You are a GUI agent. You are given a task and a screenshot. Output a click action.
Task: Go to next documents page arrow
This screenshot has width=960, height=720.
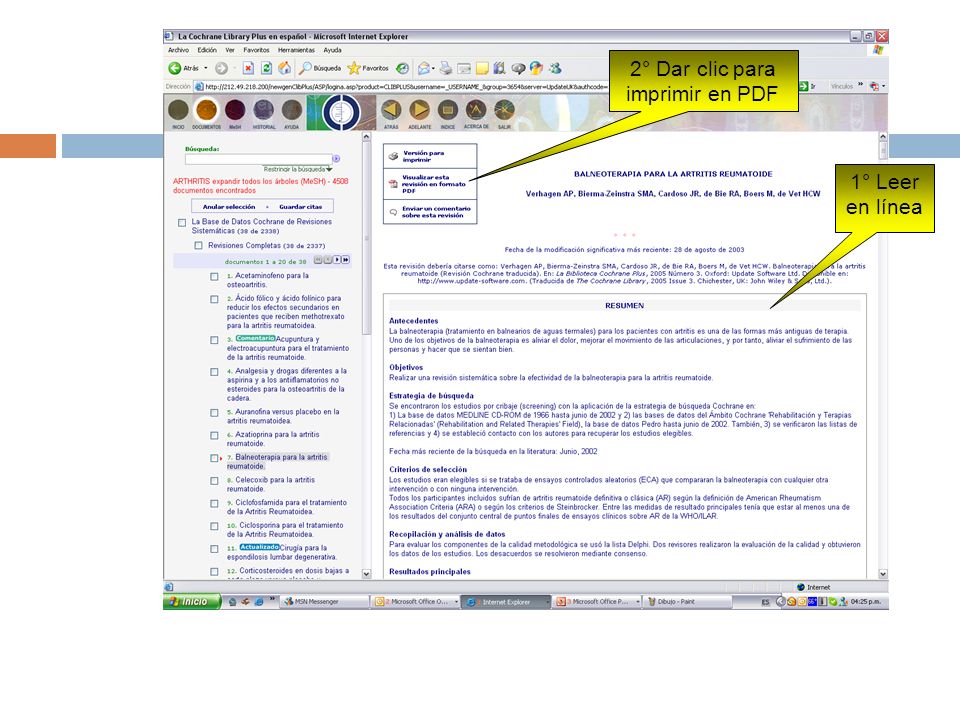(337, 260)
